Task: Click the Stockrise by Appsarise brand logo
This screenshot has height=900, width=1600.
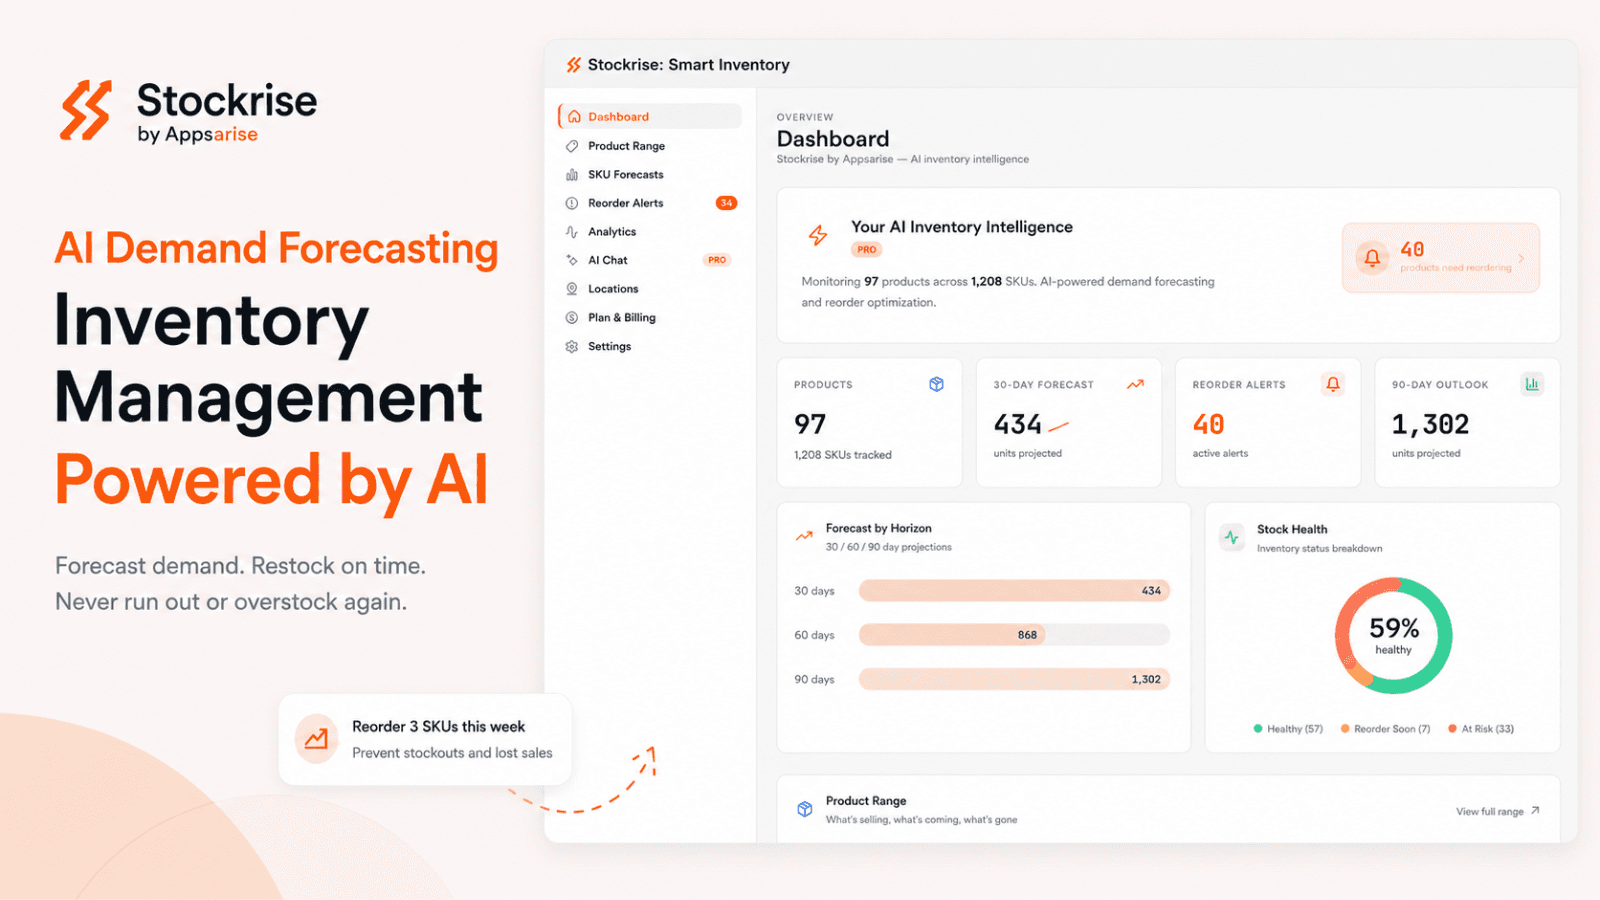Action: 188,111
